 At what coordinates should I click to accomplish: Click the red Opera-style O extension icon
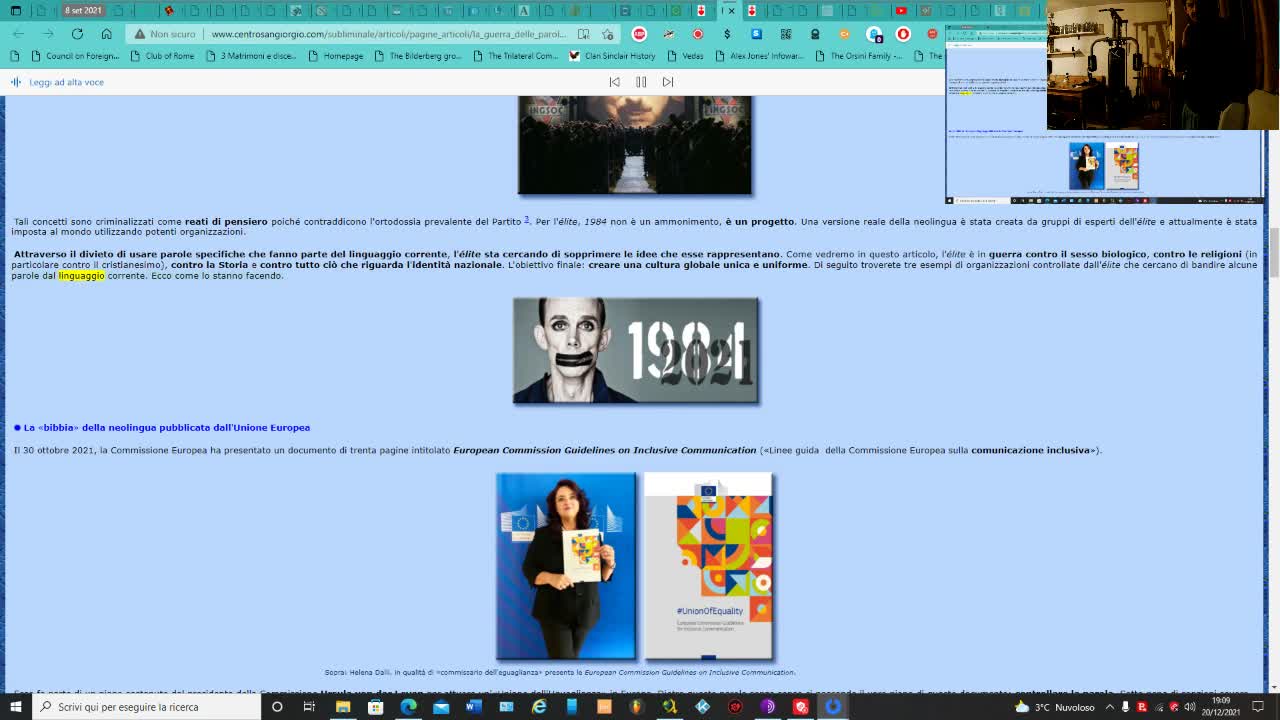903,34
